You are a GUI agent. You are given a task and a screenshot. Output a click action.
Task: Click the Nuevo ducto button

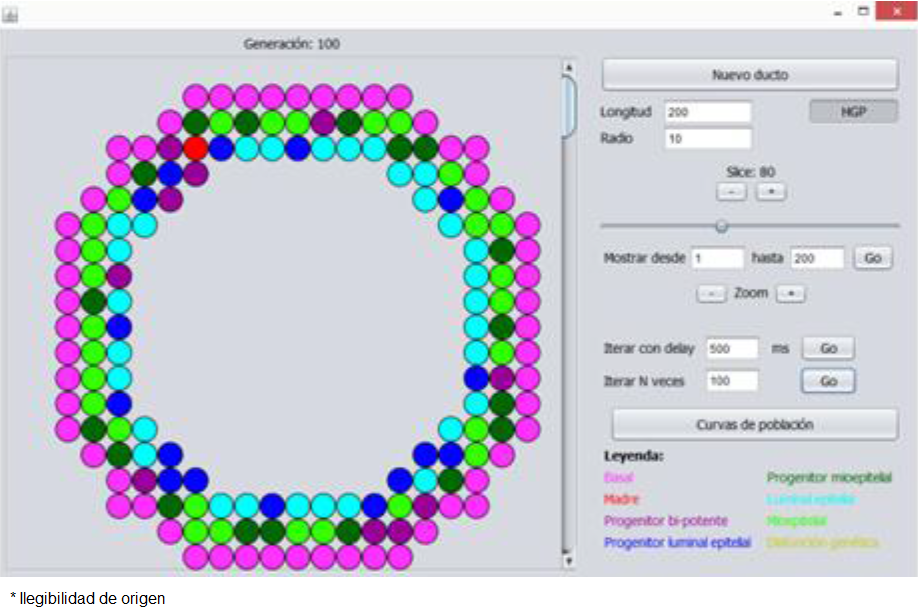coord(749,75)
